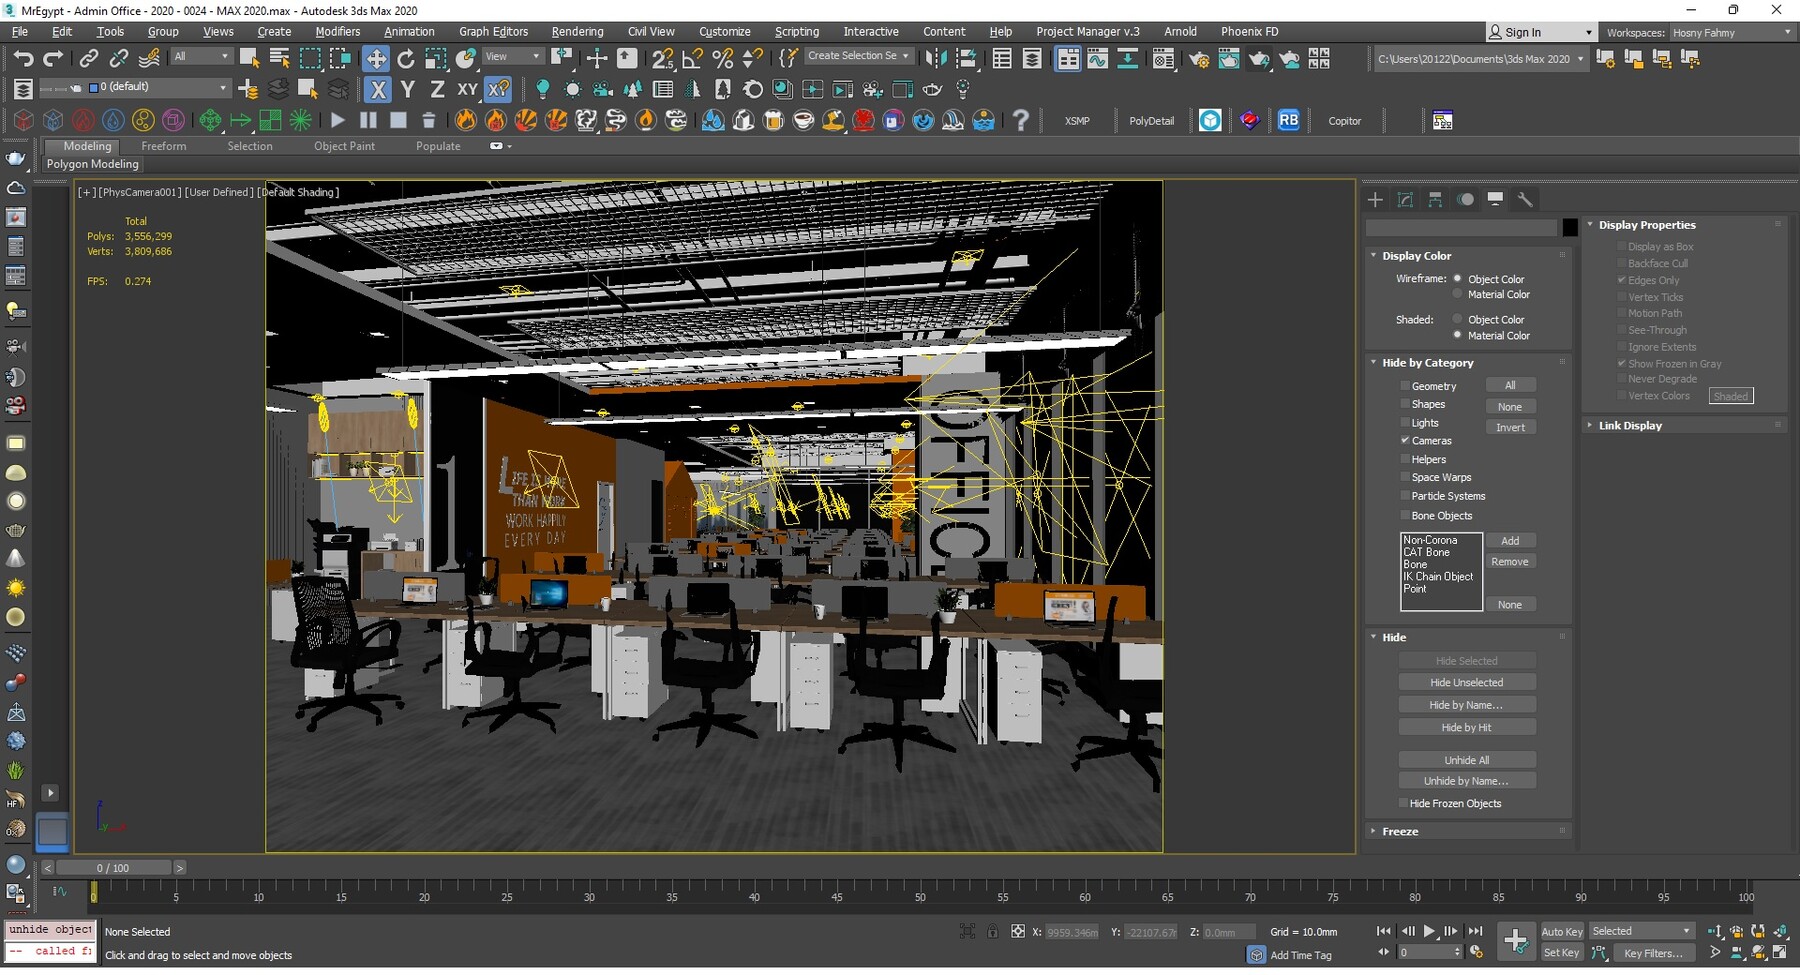Screen dimensions: 1800x975
Task: Select Material Color radio for Wireframe
Action: click(1457, 294)
